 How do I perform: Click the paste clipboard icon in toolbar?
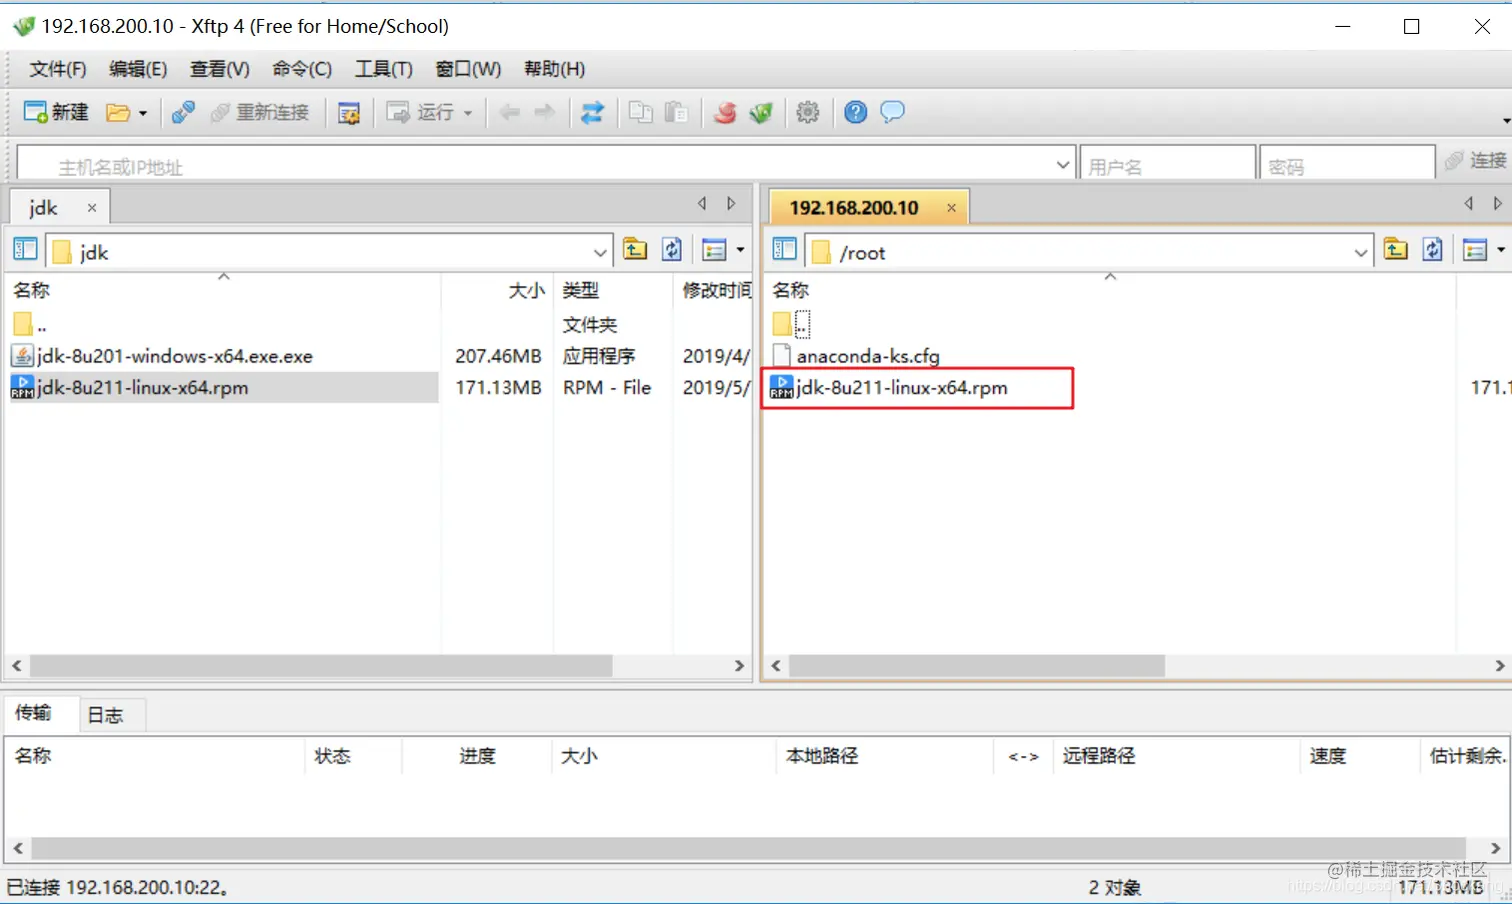[676, 112]
